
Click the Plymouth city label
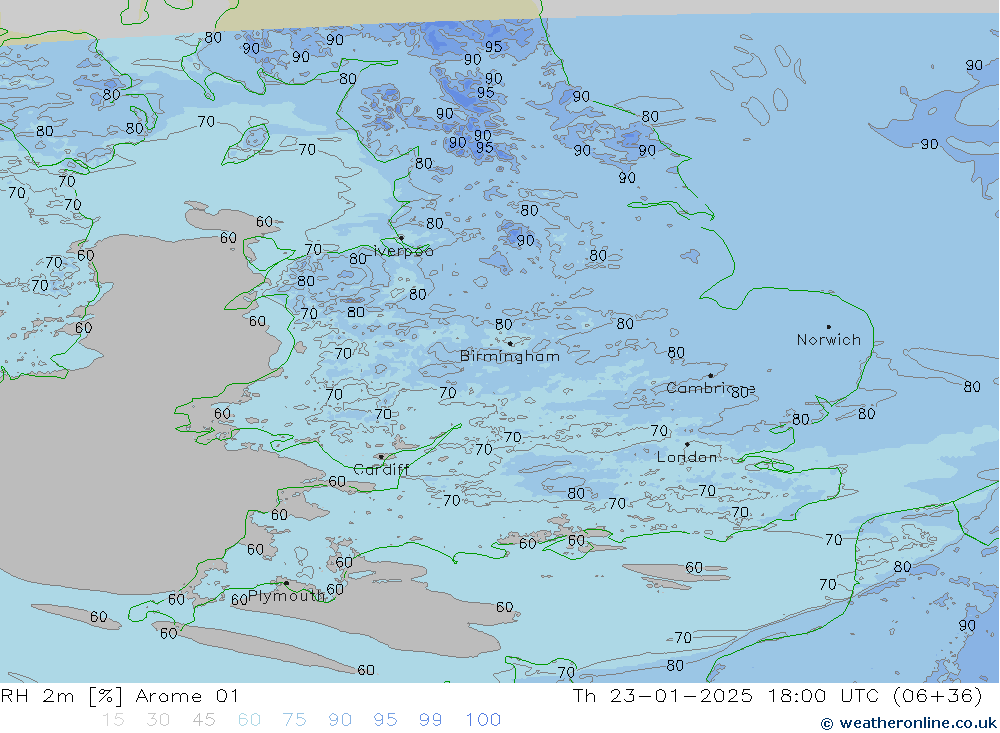(286, 596)
